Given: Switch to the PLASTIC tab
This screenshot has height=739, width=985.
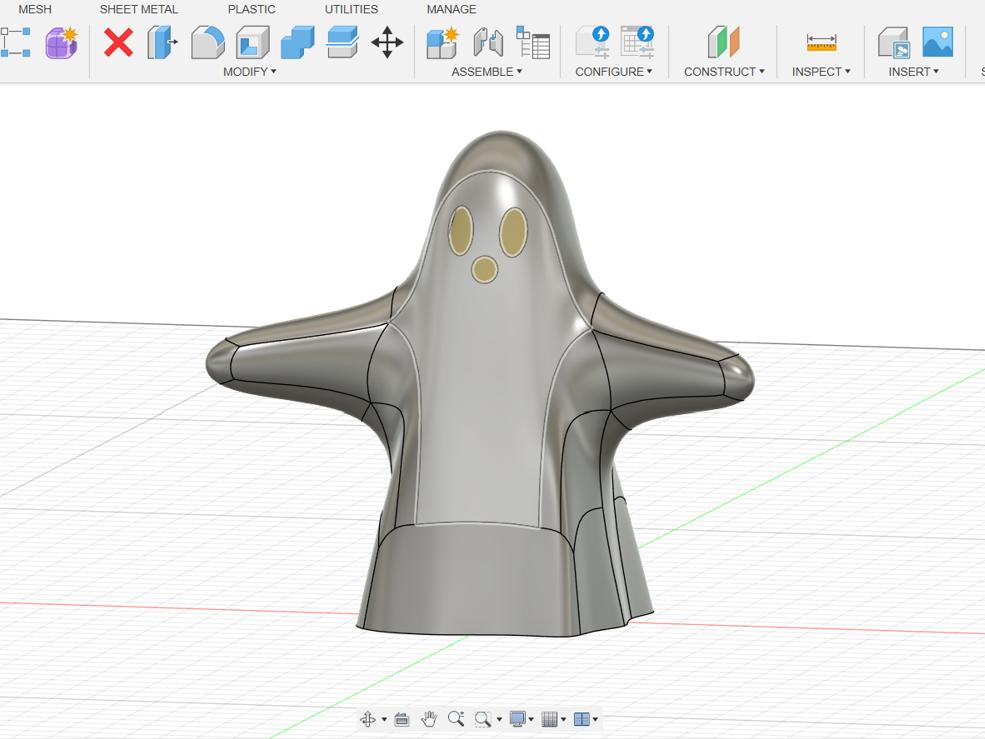Looking at the screenshot, I should (x=251, y=9).
